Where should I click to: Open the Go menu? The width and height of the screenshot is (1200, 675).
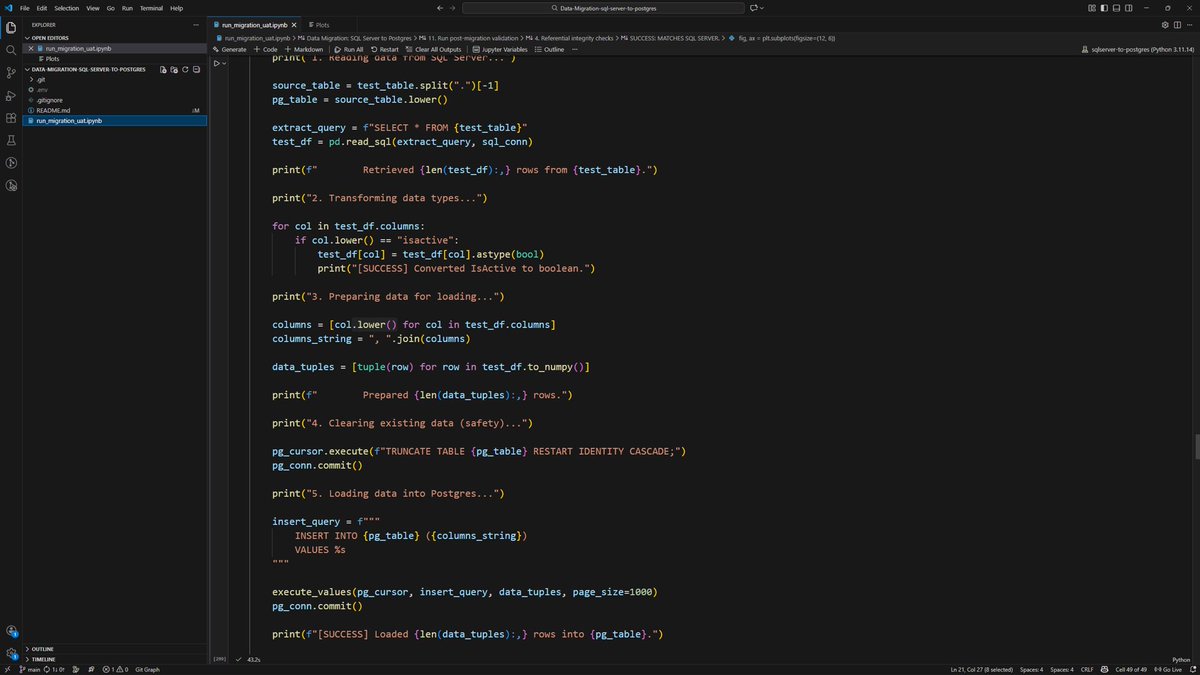[x=110, y=7]
